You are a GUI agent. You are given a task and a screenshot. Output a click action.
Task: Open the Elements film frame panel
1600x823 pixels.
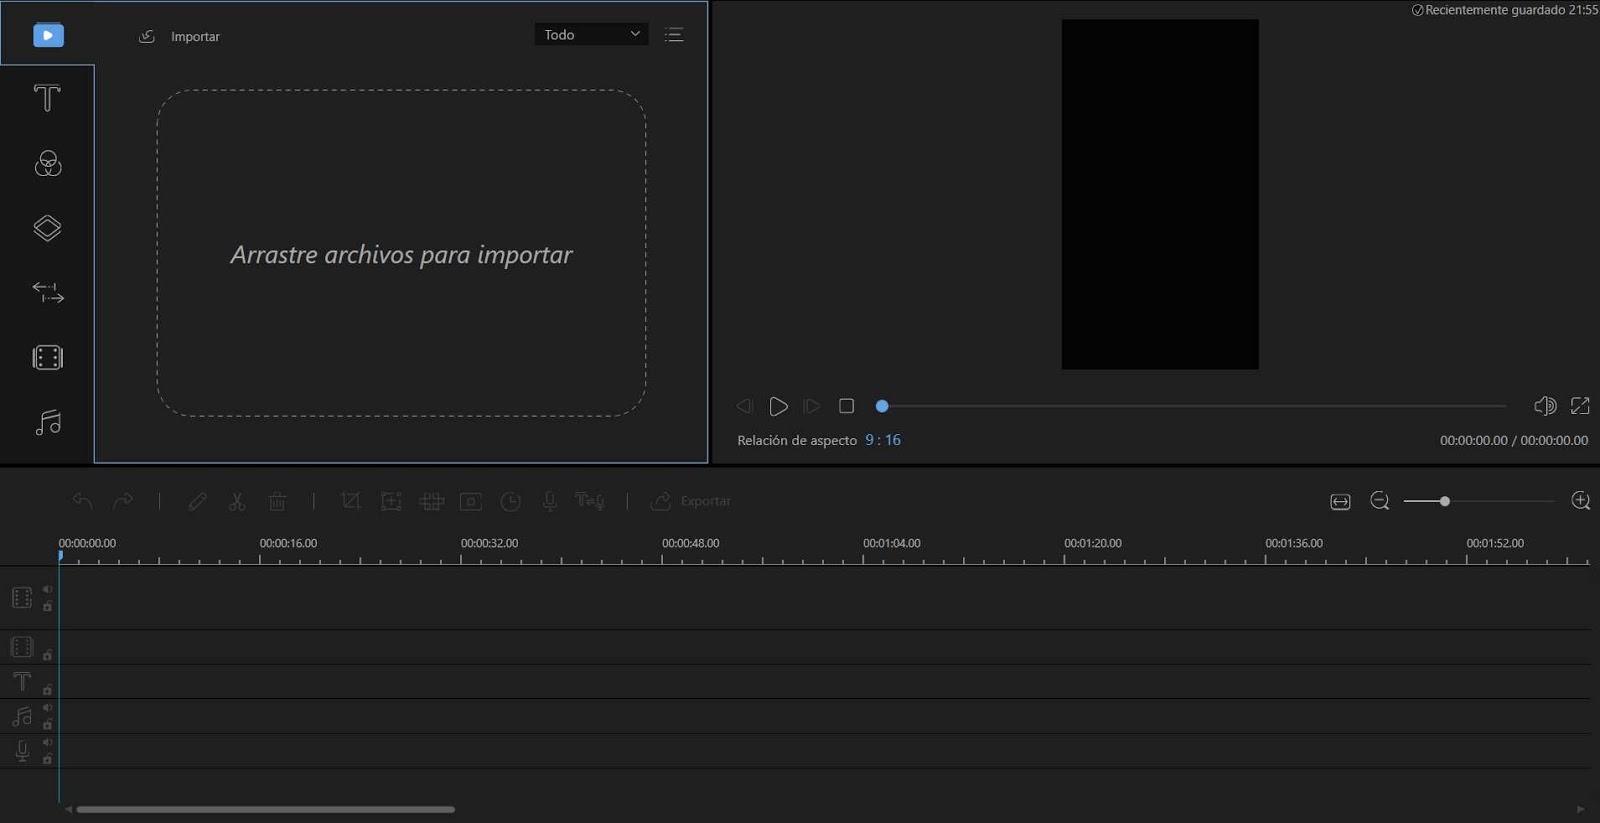point(48,357)
